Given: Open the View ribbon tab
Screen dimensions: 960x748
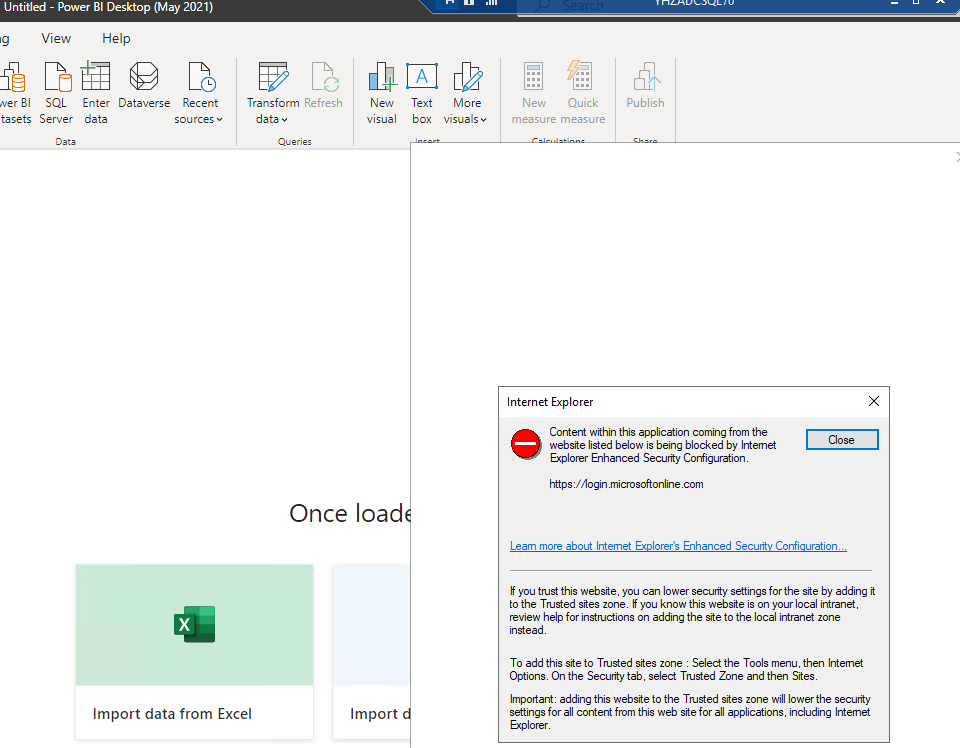Looking at the screenshot, I should [x=56, y=38].
